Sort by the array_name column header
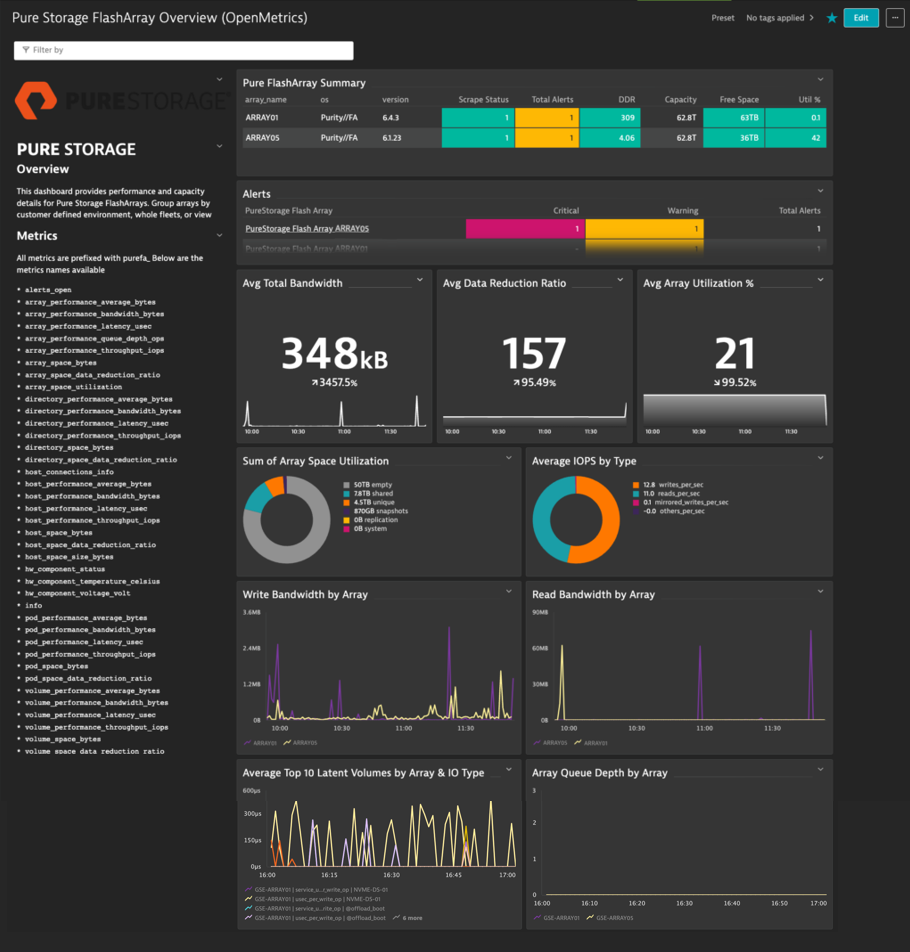910x952 pixels. pos(266,100)
